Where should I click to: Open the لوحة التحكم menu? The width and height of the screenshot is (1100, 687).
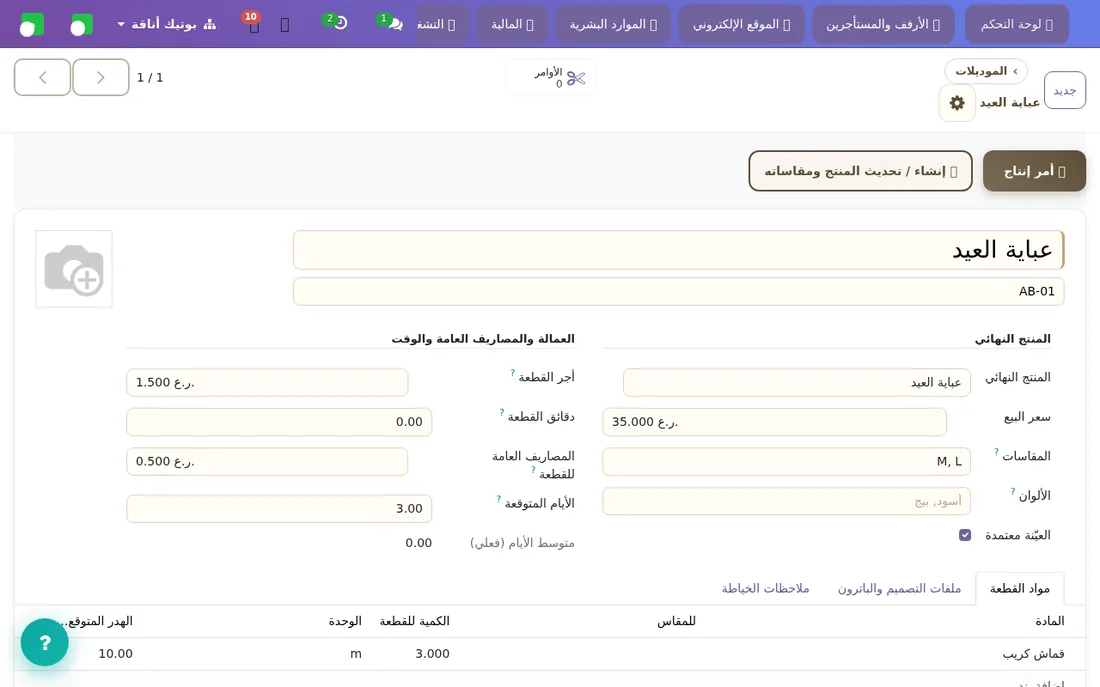[x=1017, y=25]
